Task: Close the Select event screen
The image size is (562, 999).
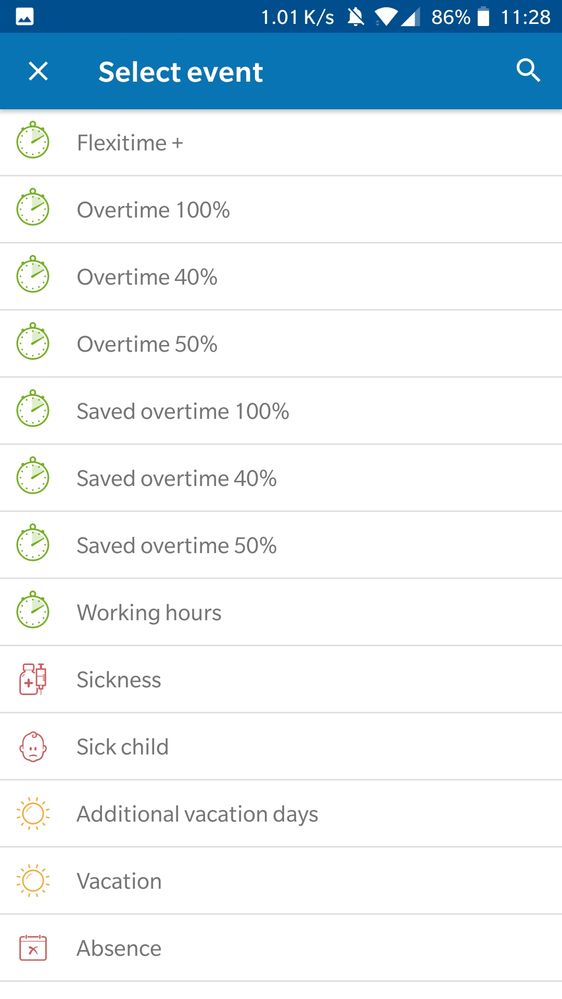Action: (38, 71)
